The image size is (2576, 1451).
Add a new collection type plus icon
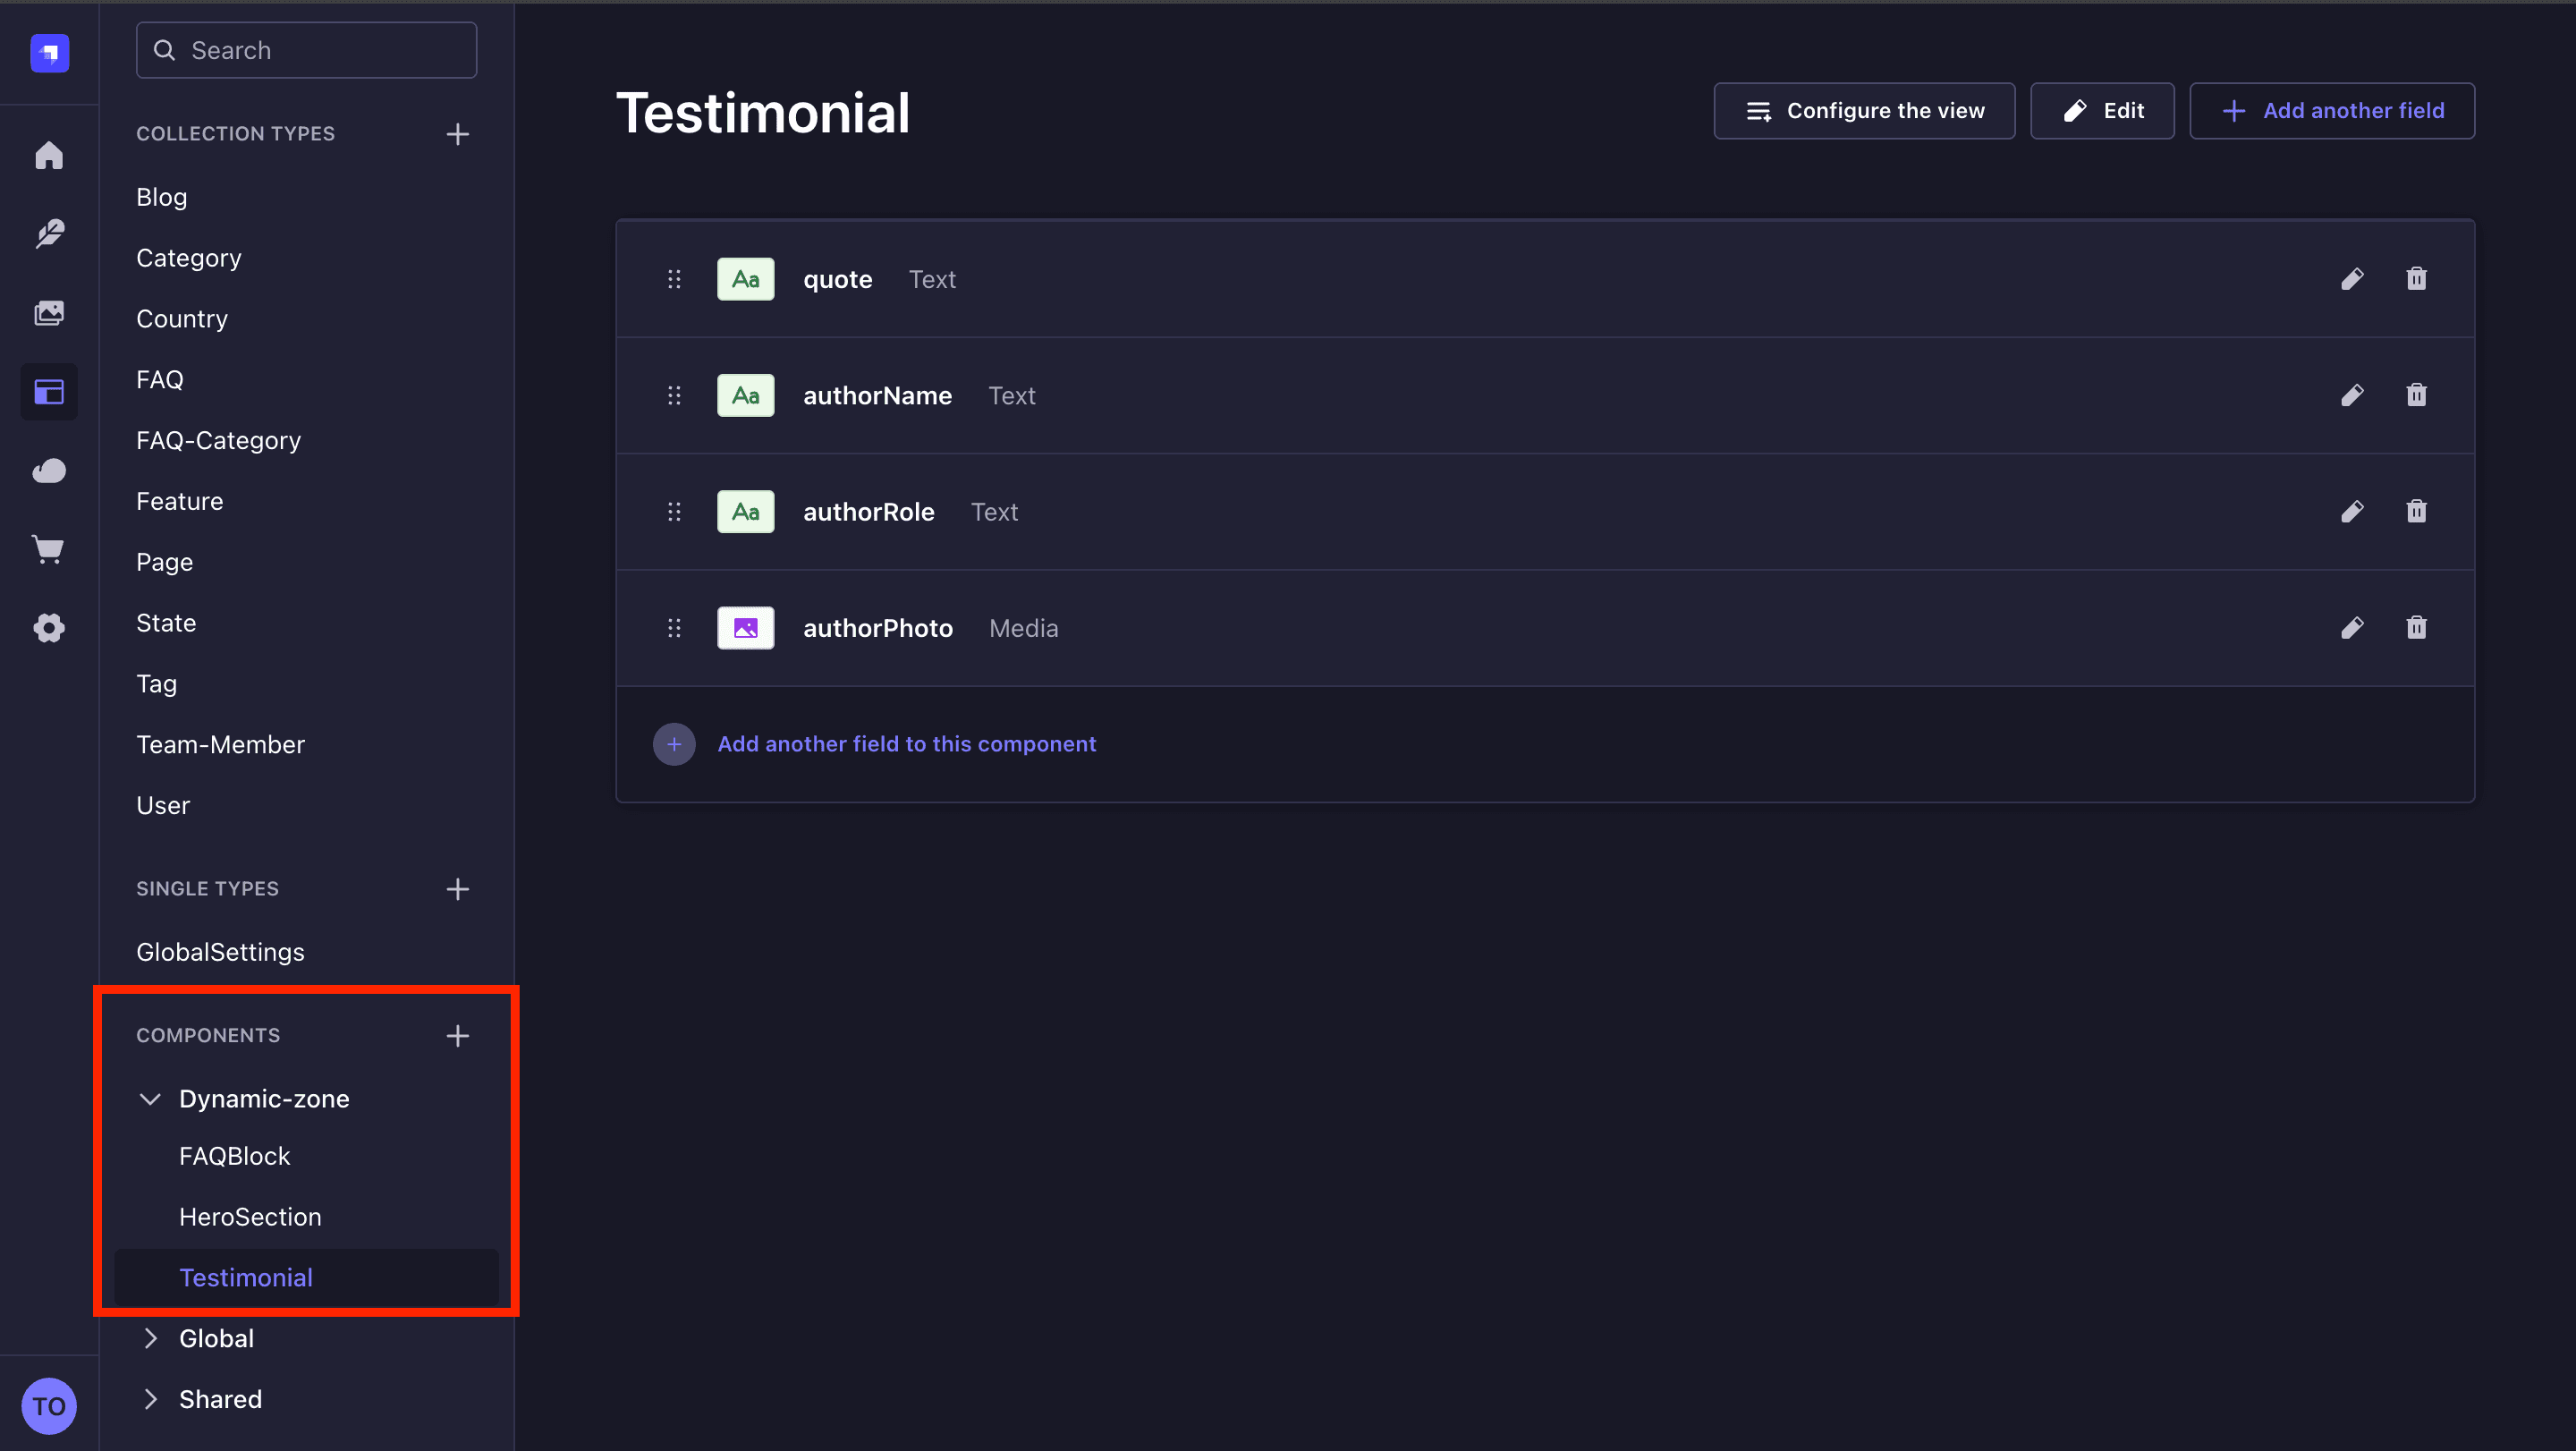tap(457, 134)
